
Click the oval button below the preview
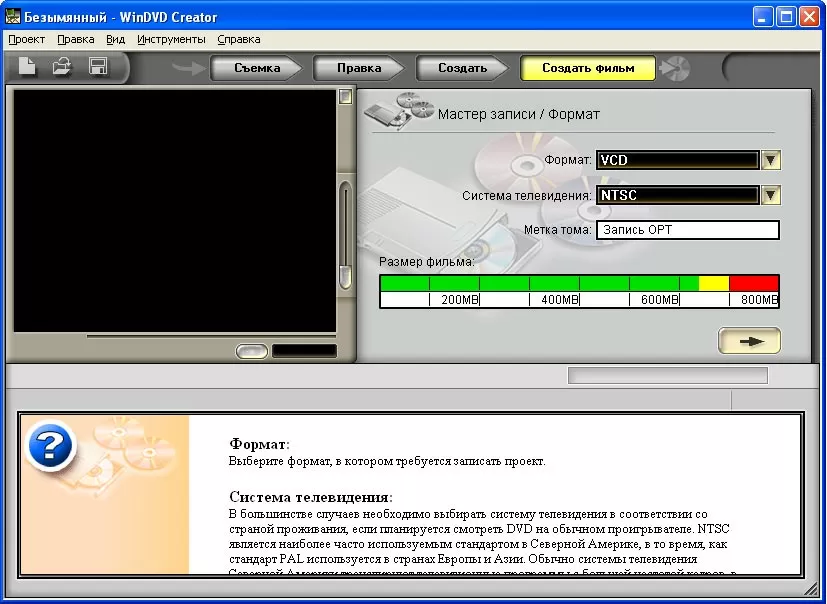251,351
